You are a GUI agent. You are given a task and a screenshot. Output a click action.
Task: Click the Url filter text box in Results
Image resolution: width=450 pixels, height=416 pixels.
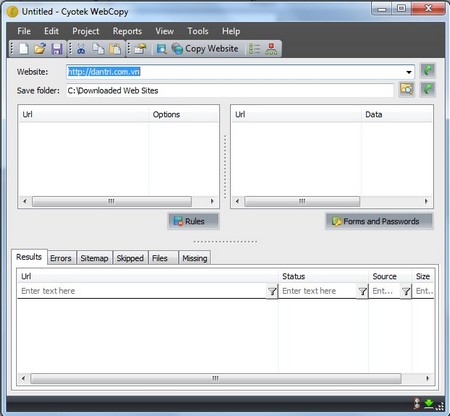[143, 291]
